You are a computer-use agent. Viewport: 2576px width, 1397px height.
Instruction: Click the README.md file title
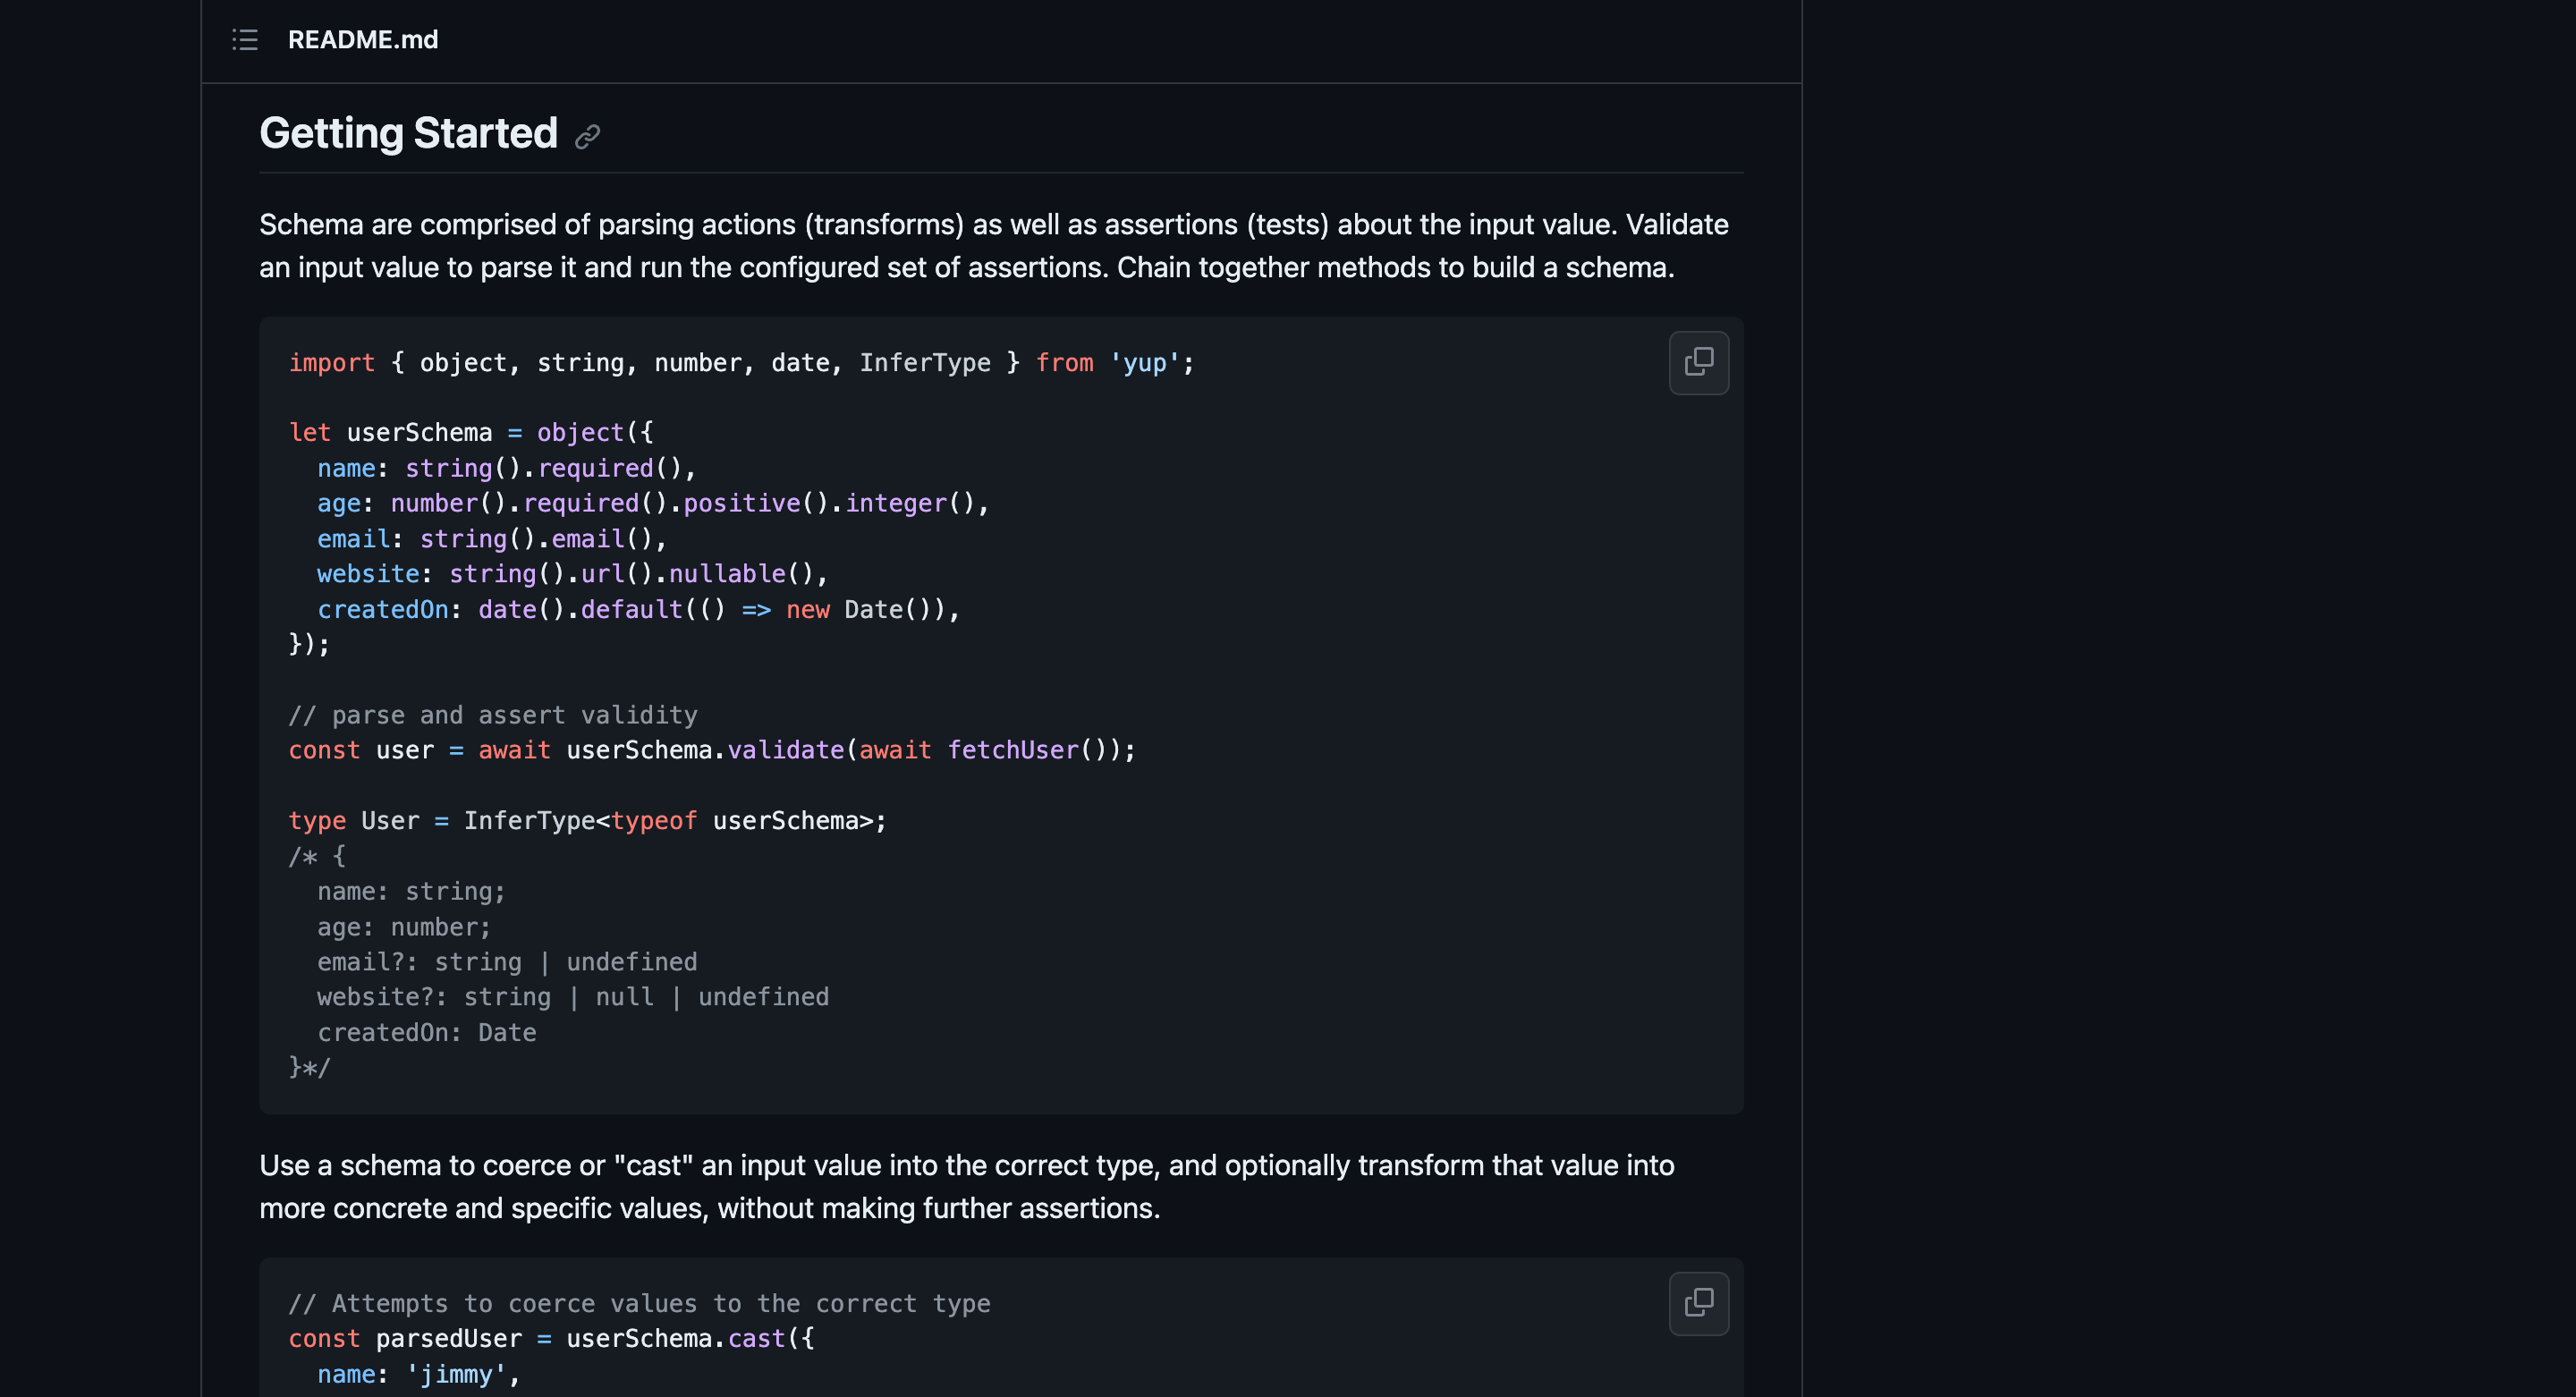(362, 40)
